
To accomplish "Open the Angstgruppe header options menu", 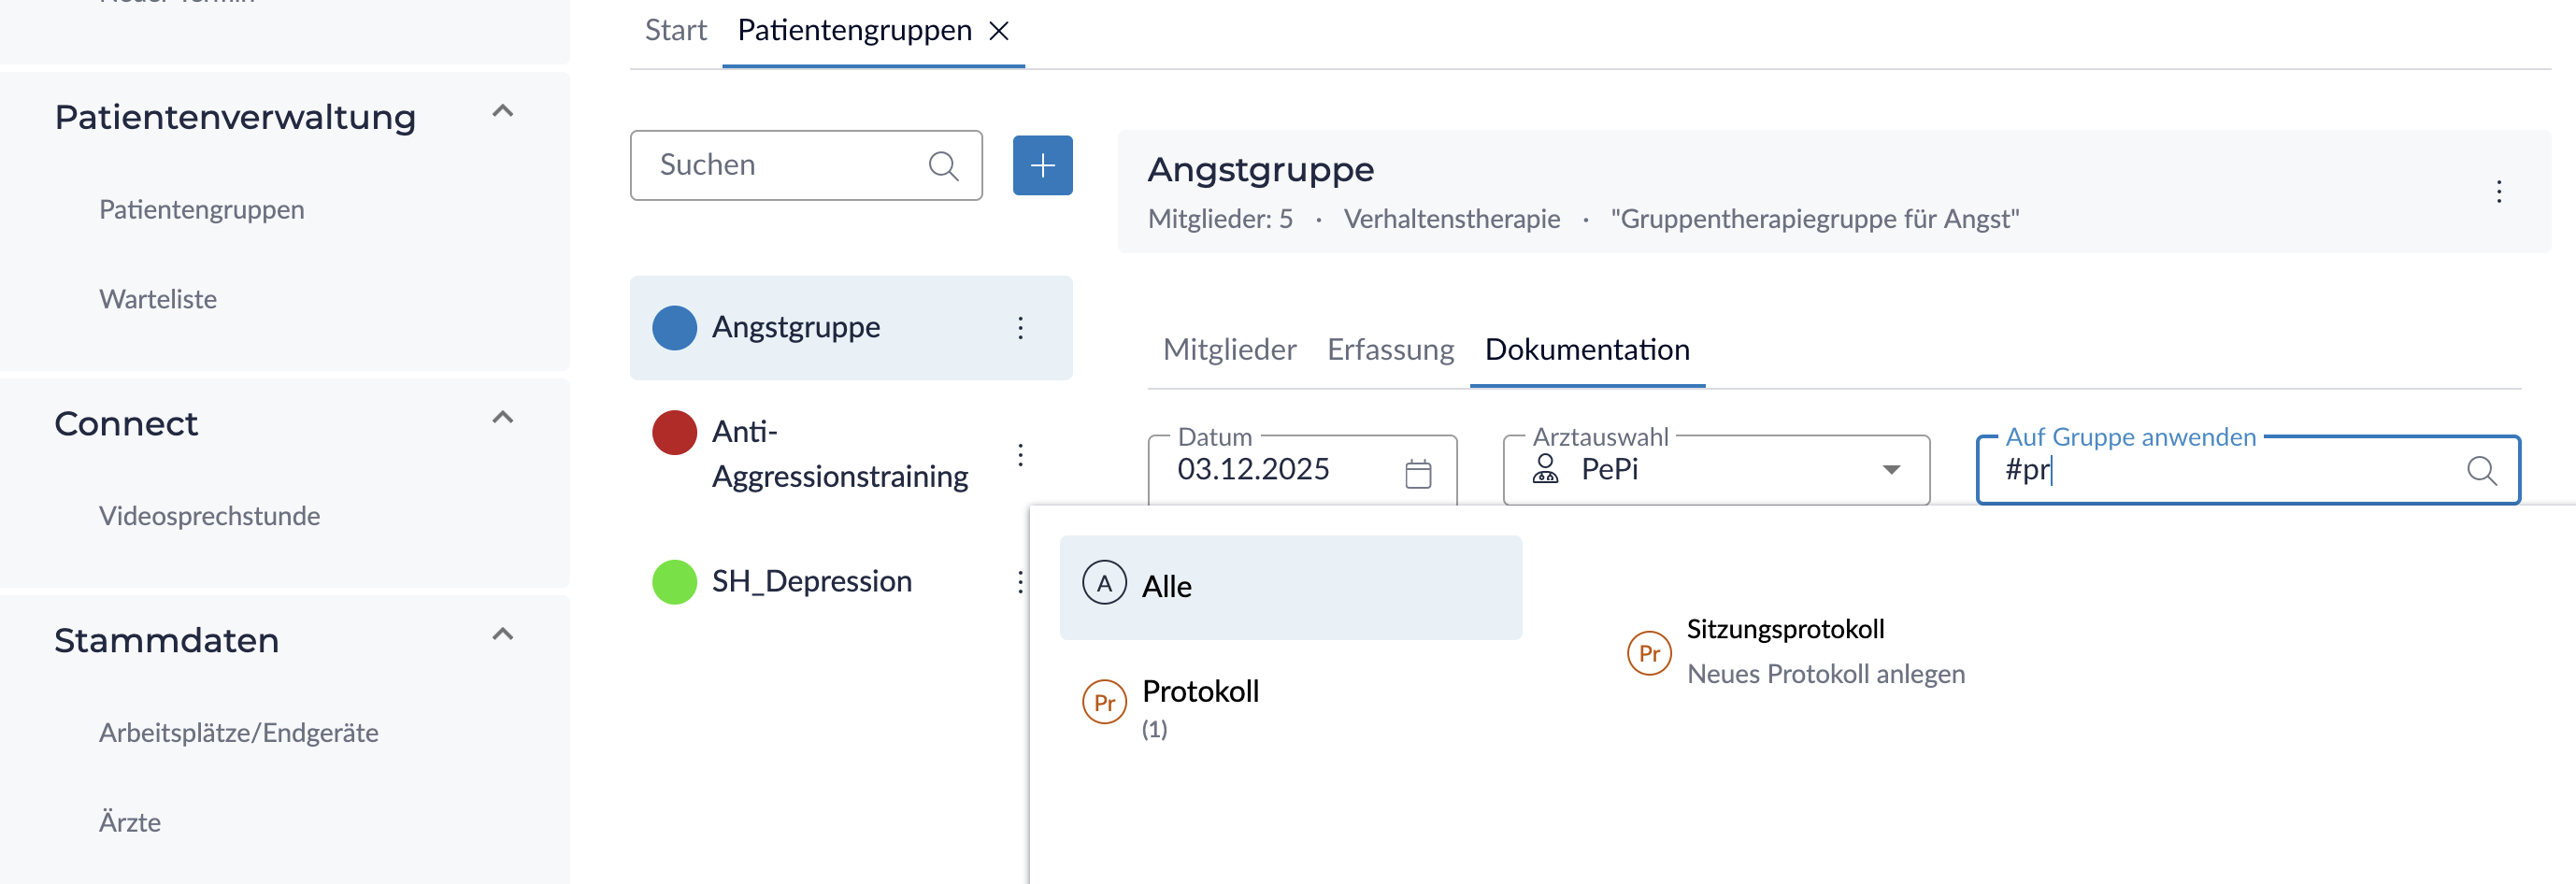I will 2498,192.
